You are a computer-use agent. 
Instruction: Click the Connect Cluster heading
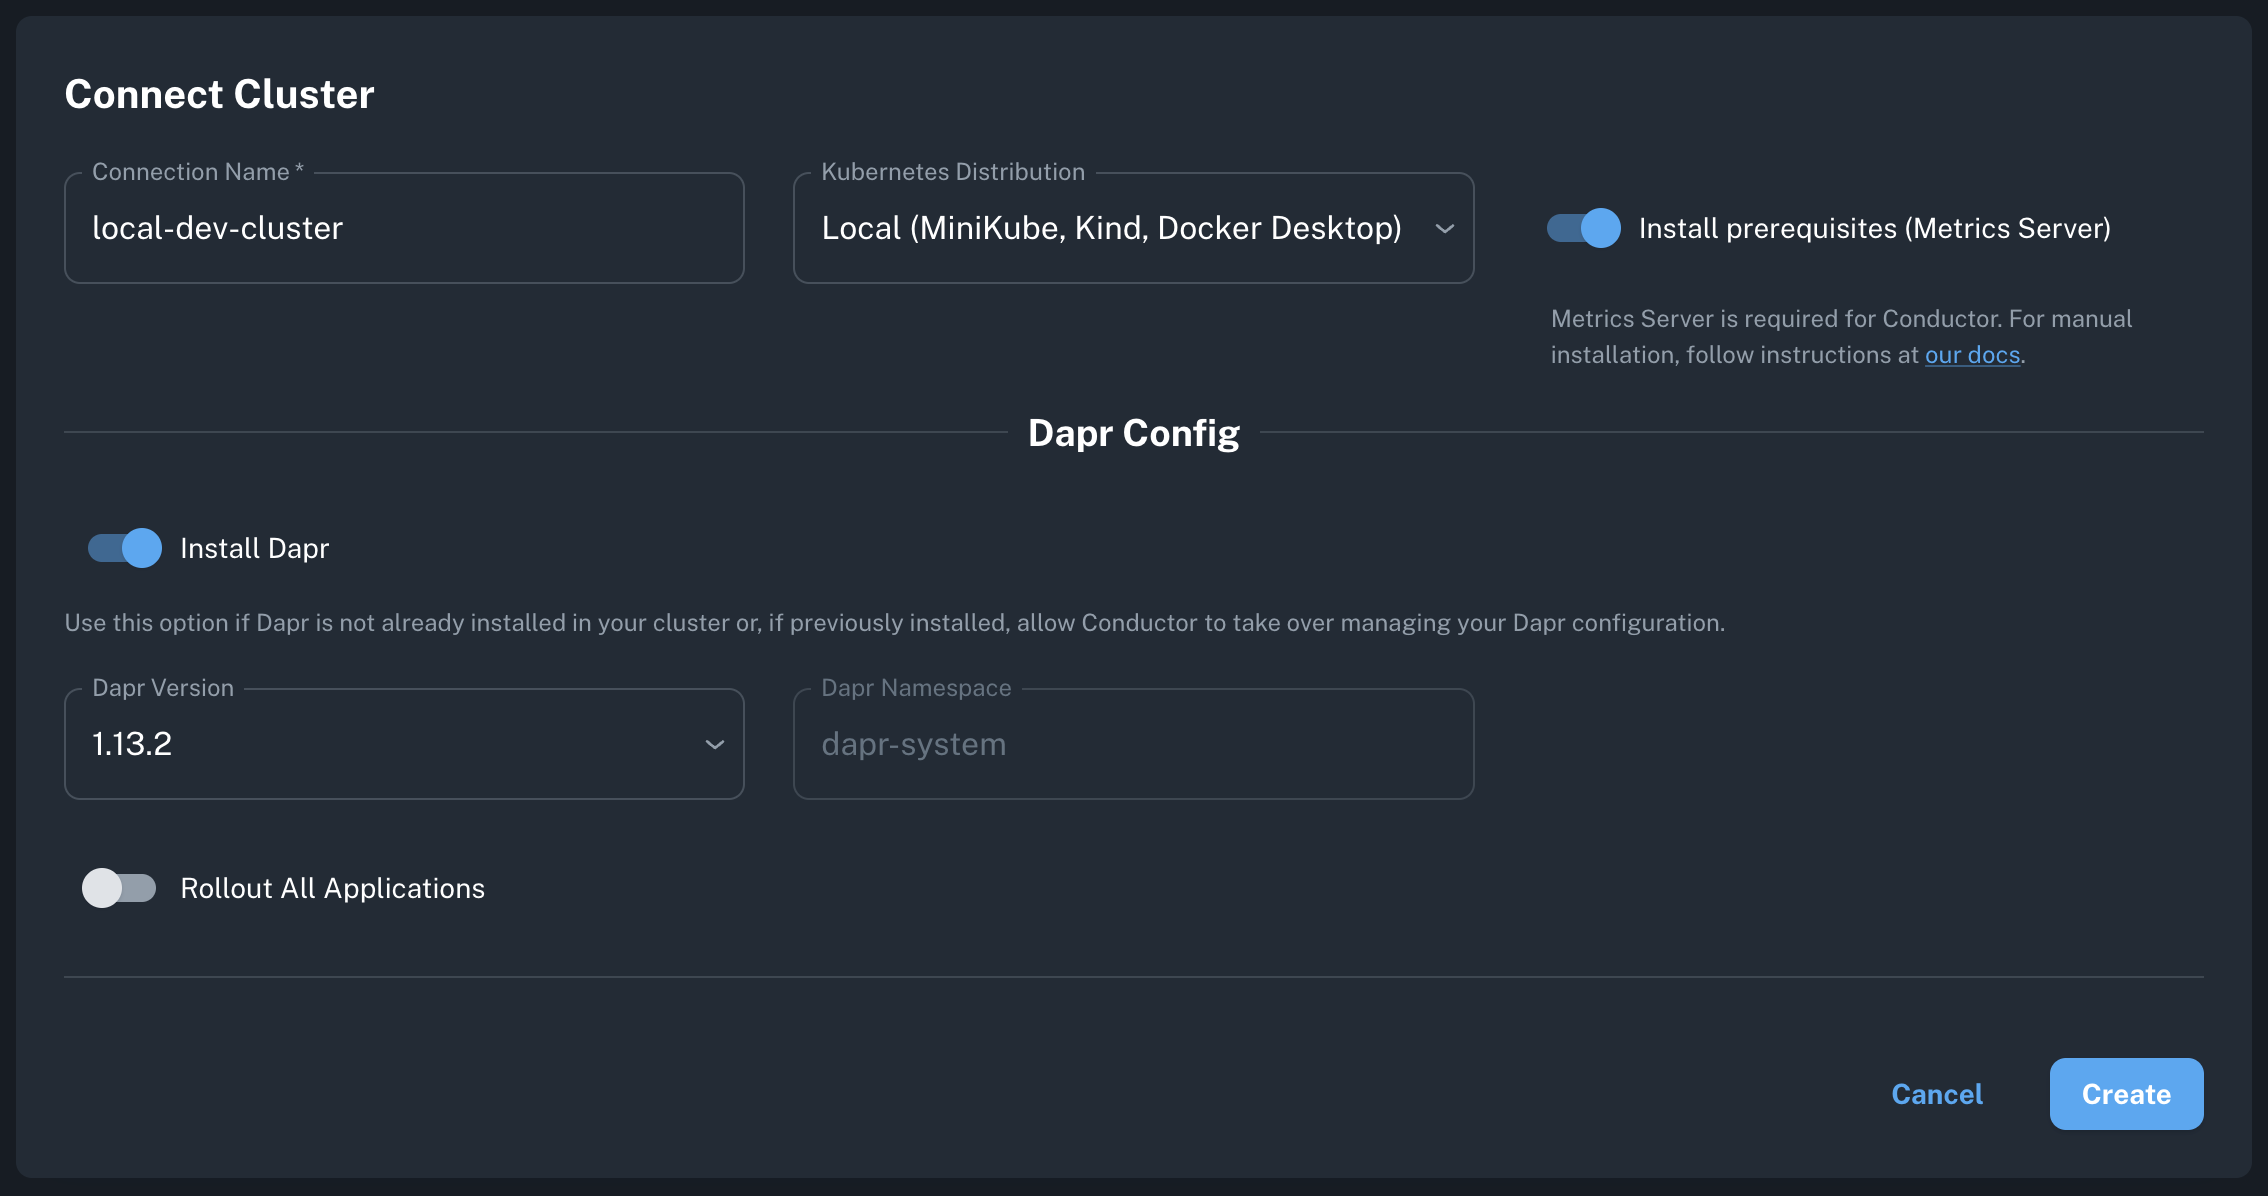coord(219,94)
